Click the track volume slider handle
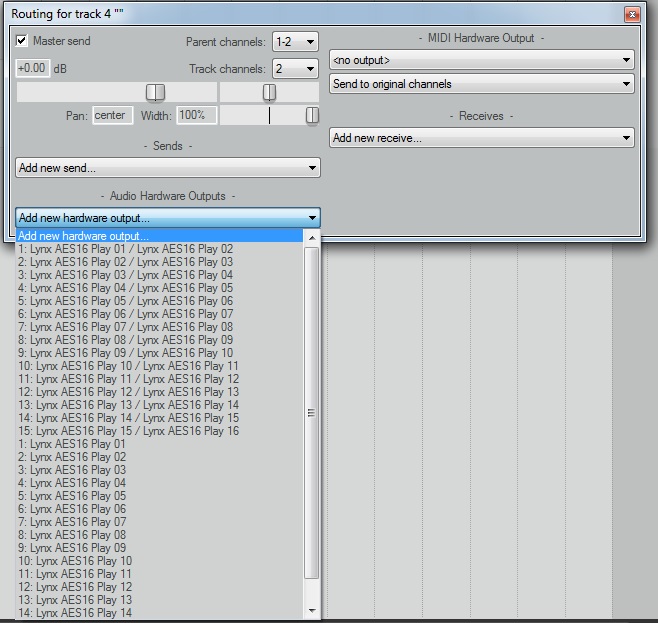The width and height of the screenshot is (658, 623). 155,92
